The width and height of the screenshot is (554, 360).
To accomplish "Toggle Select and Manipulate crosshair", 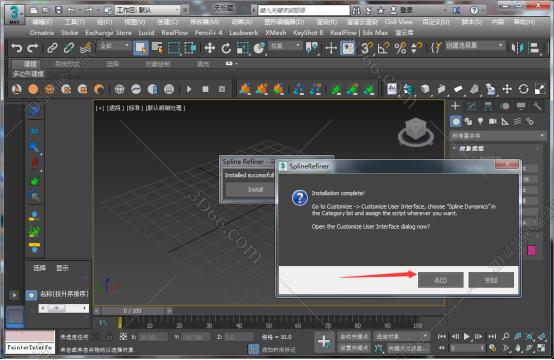I will [x=331, y=48].
